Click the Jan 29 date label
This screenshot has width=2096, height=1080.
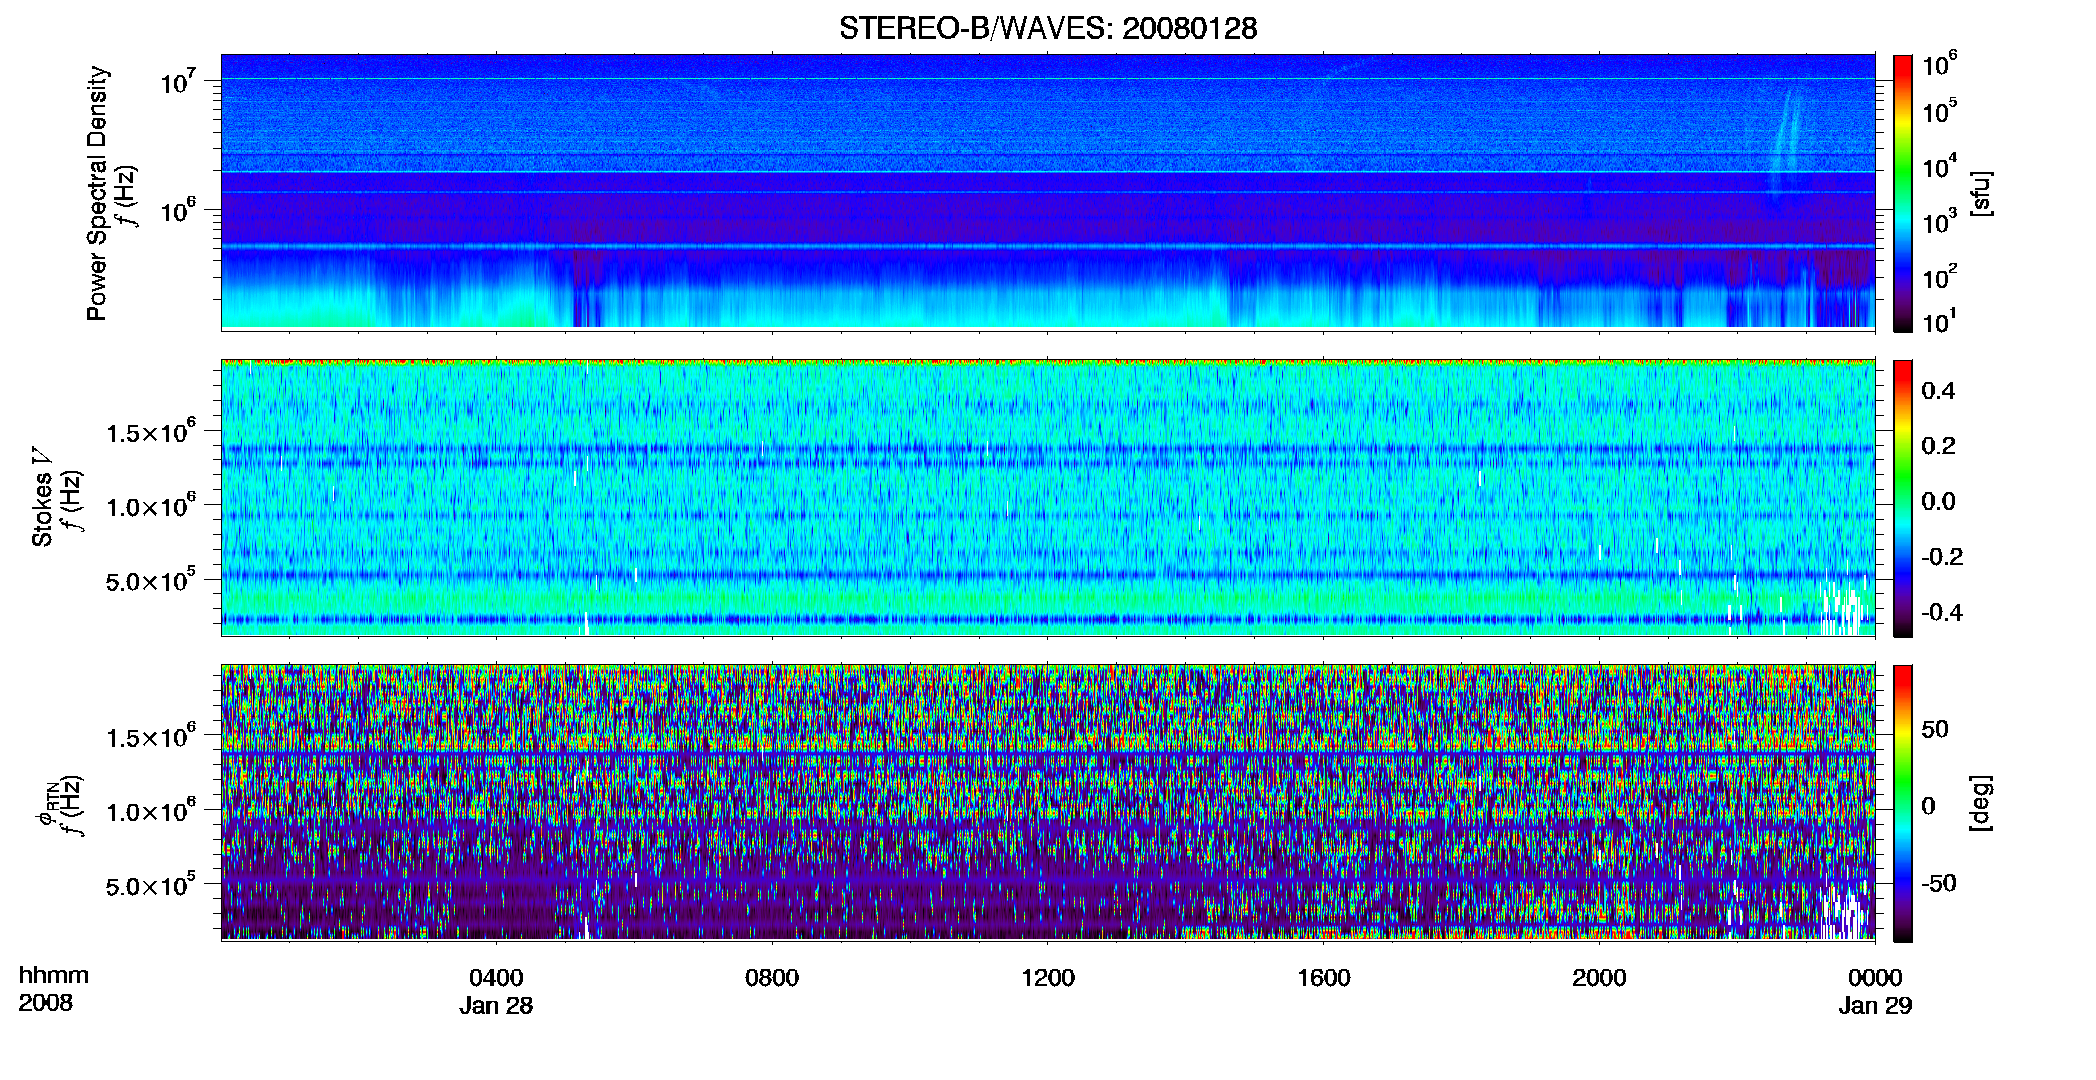coord(1875,1006)
